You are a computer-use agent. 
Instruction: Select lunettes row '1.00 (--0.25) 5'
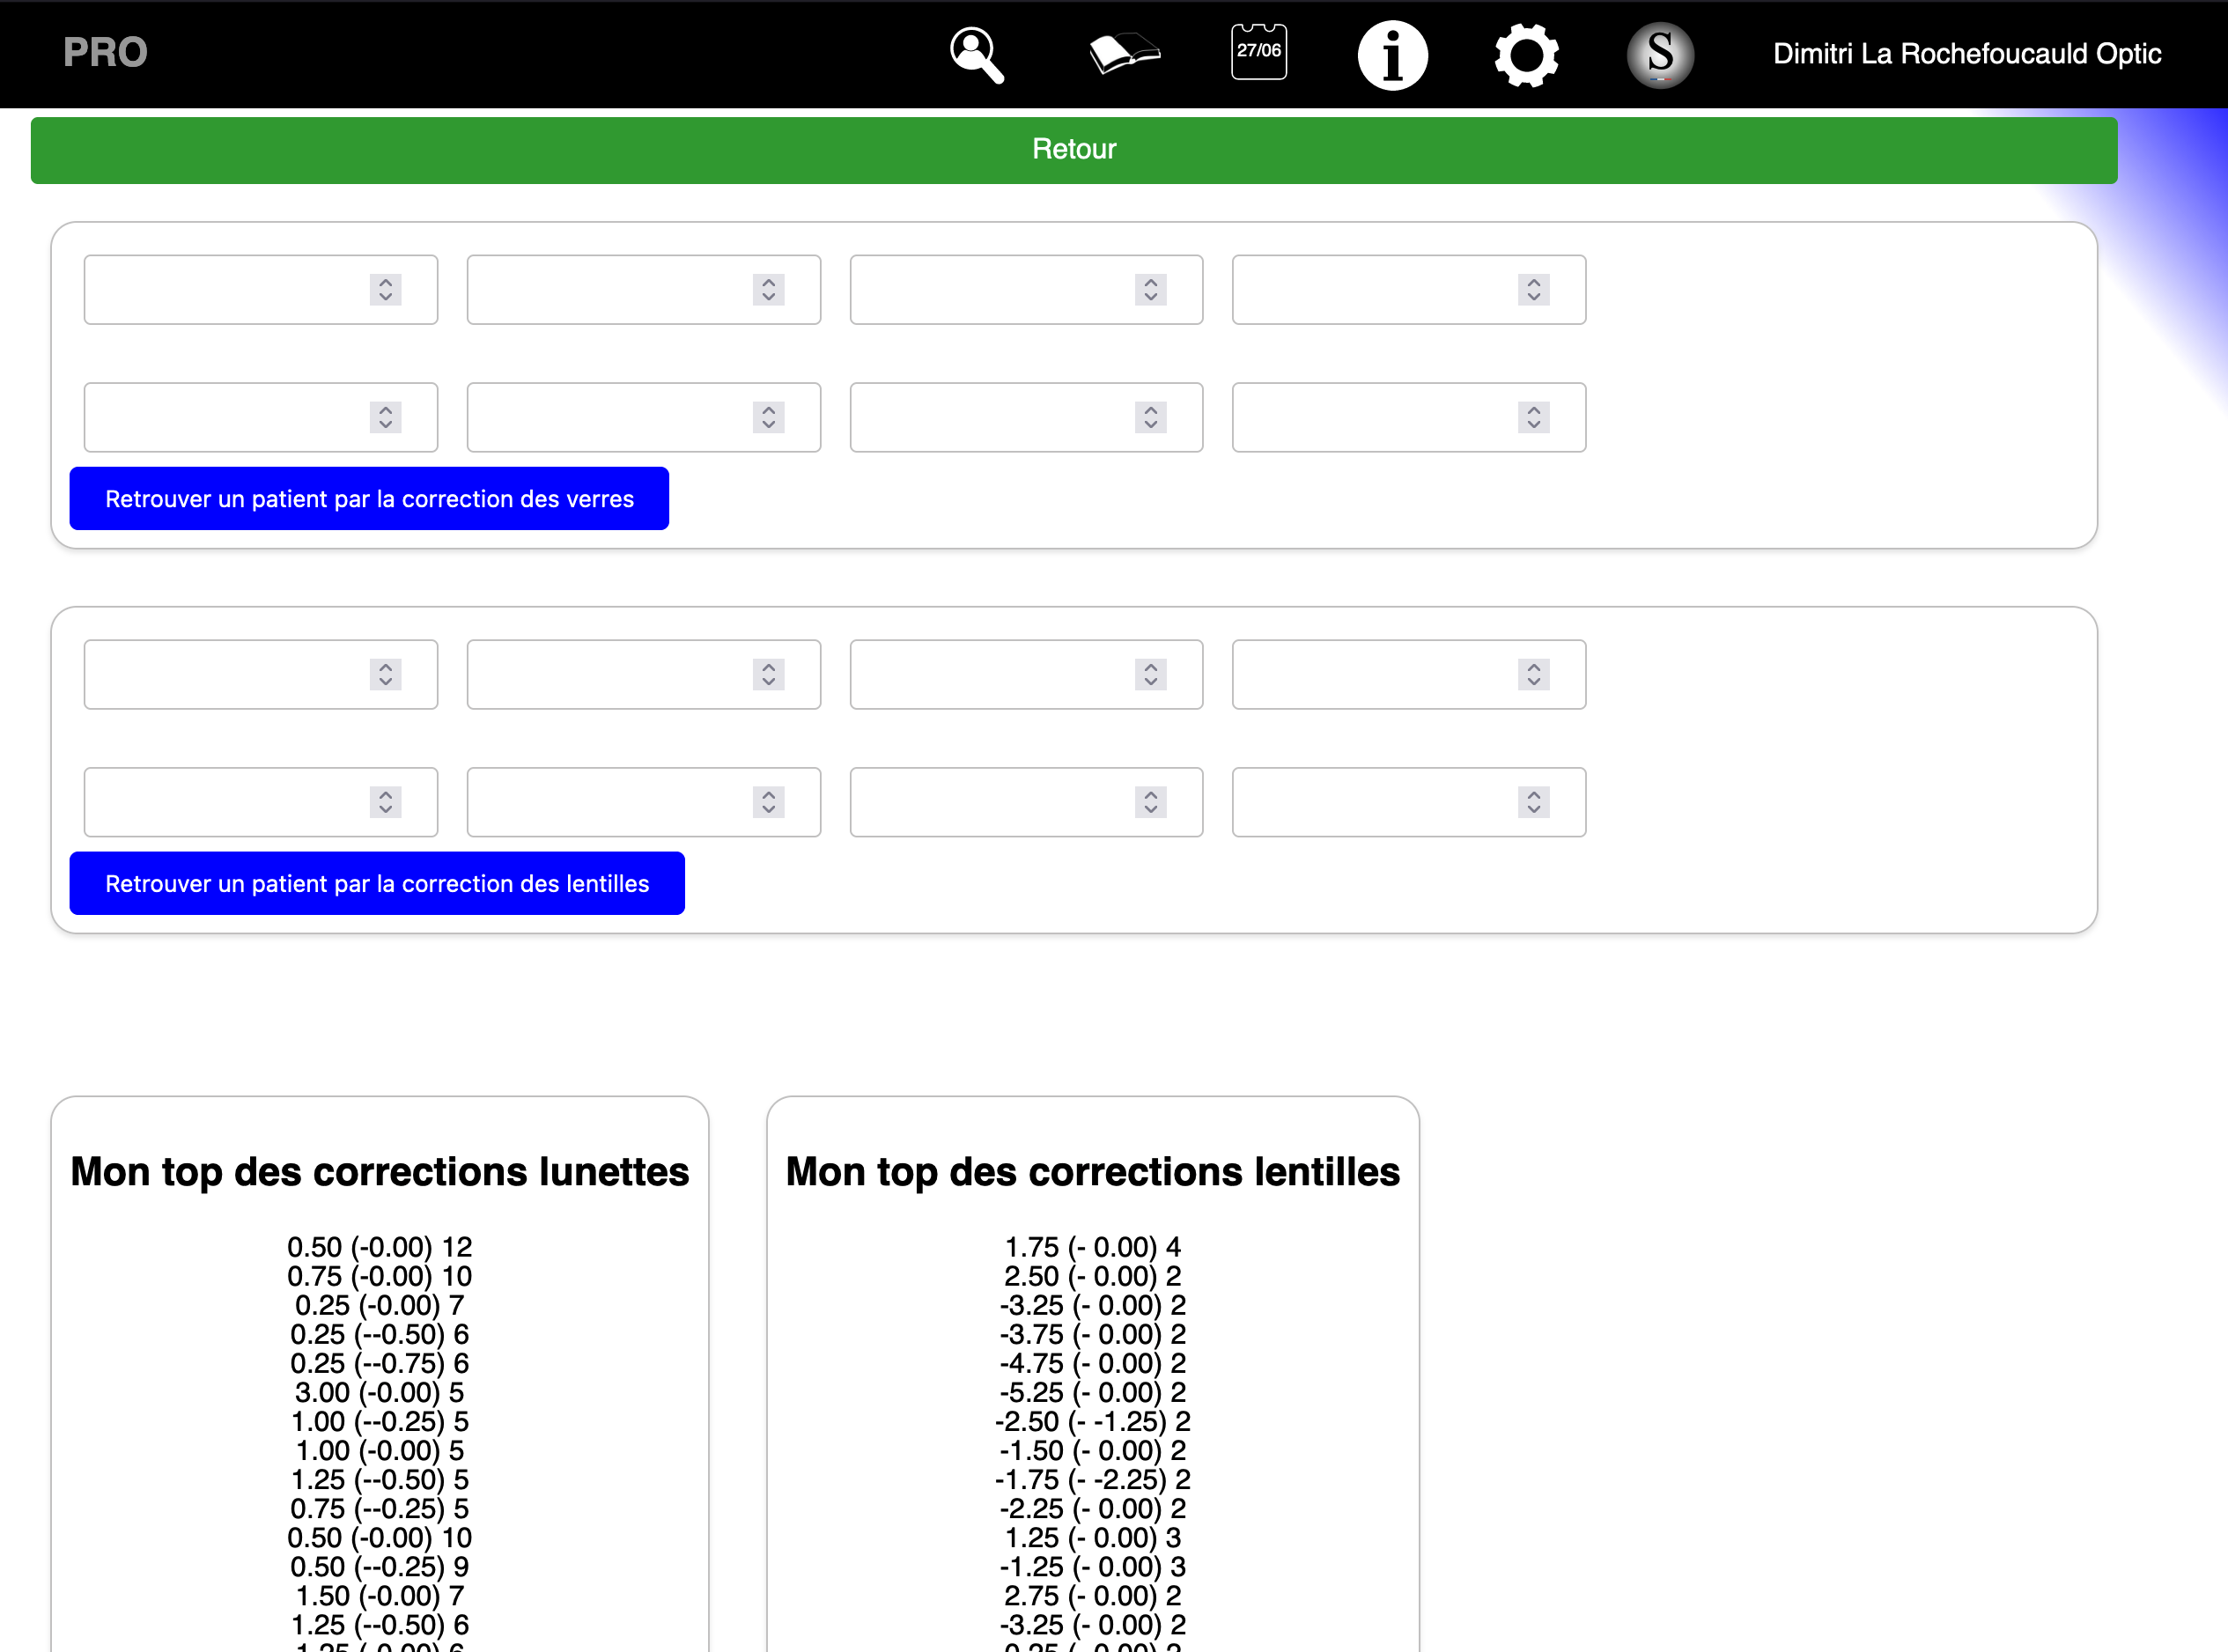pyautogui.click(x=380, y=1422)
